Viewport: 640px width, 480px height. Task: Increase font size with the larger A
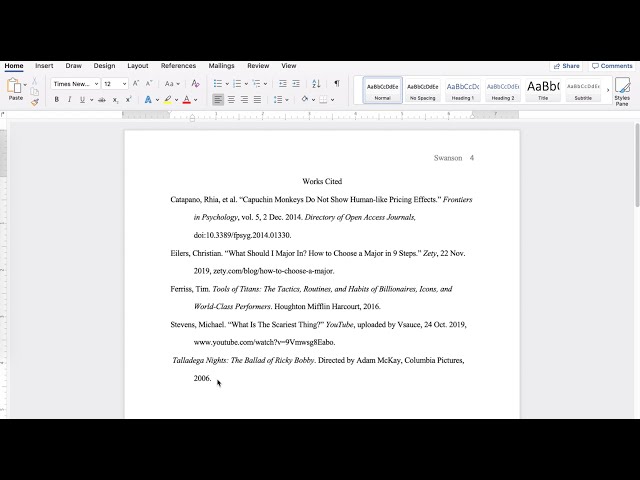tap(136, 84)
